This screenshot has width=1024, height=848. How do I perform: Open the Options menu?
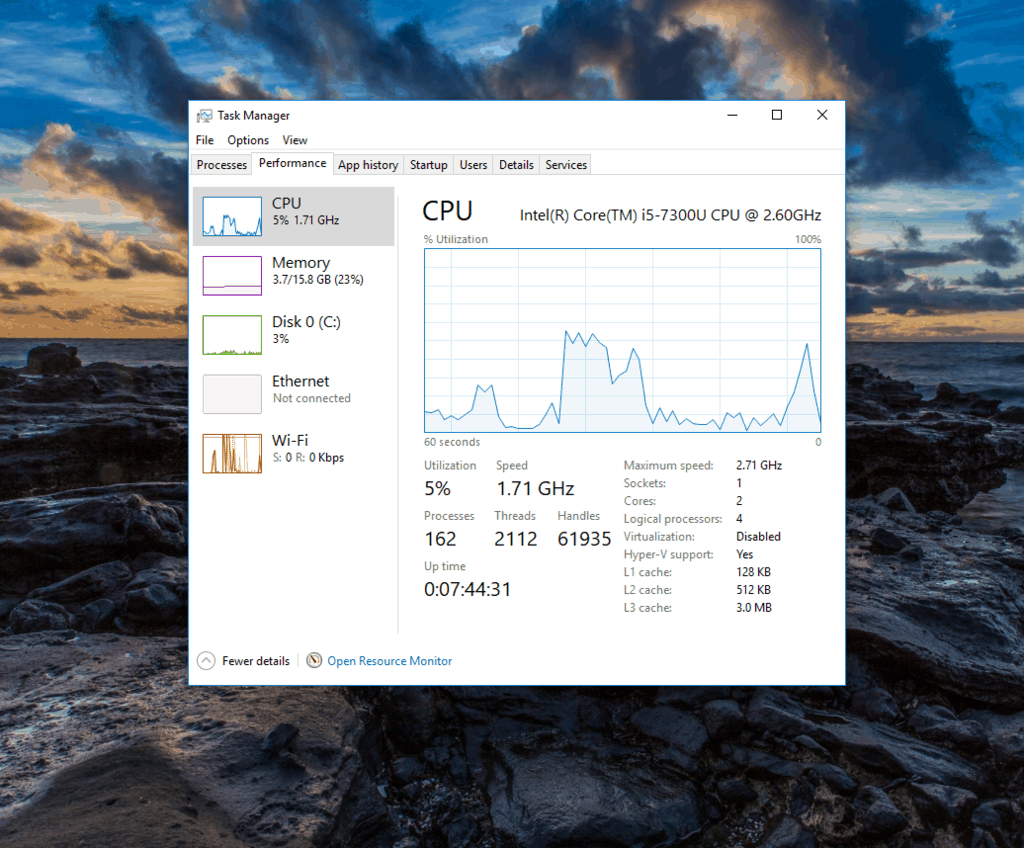[248, 140]
